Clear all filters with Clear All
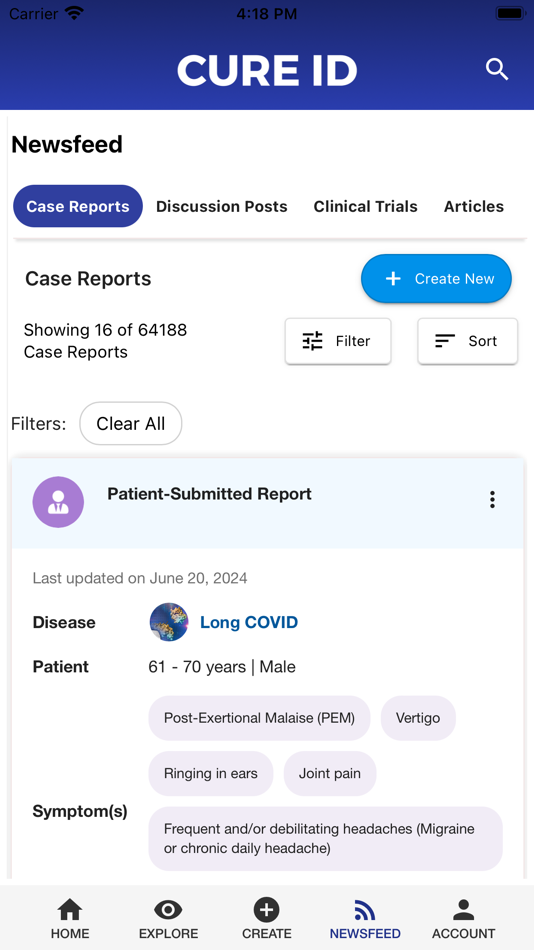 tap(130, 424)
